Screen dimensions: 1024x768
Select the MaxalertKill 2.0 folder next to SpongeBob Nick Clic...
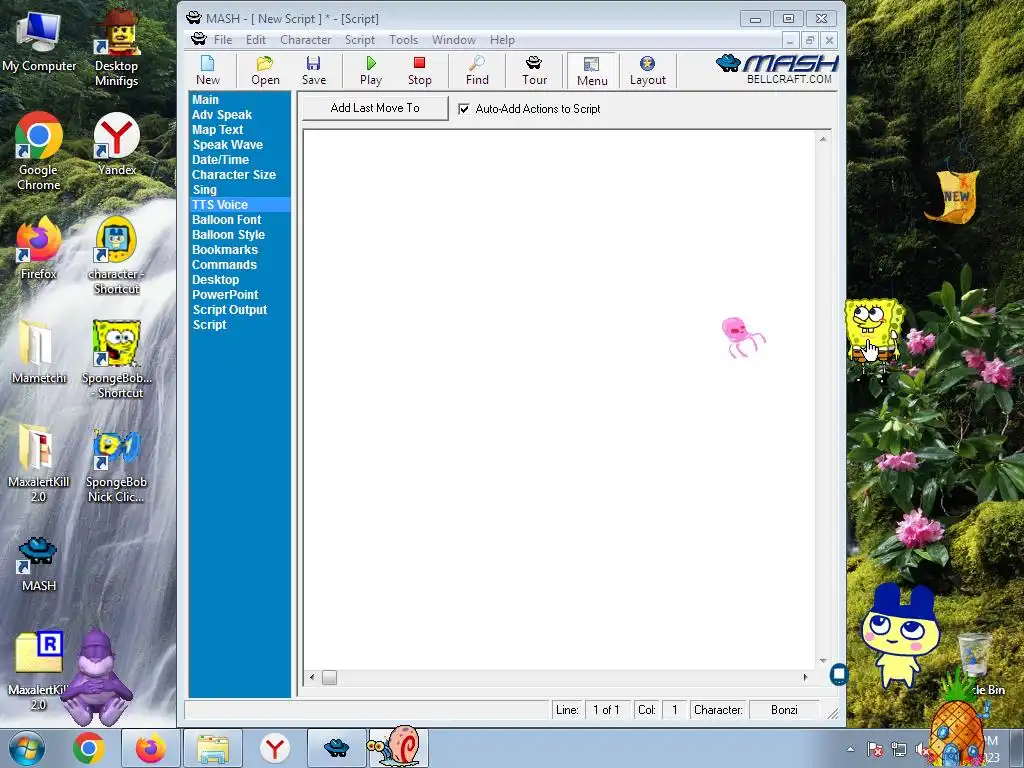pyautogui.click(x=38, y=464)
